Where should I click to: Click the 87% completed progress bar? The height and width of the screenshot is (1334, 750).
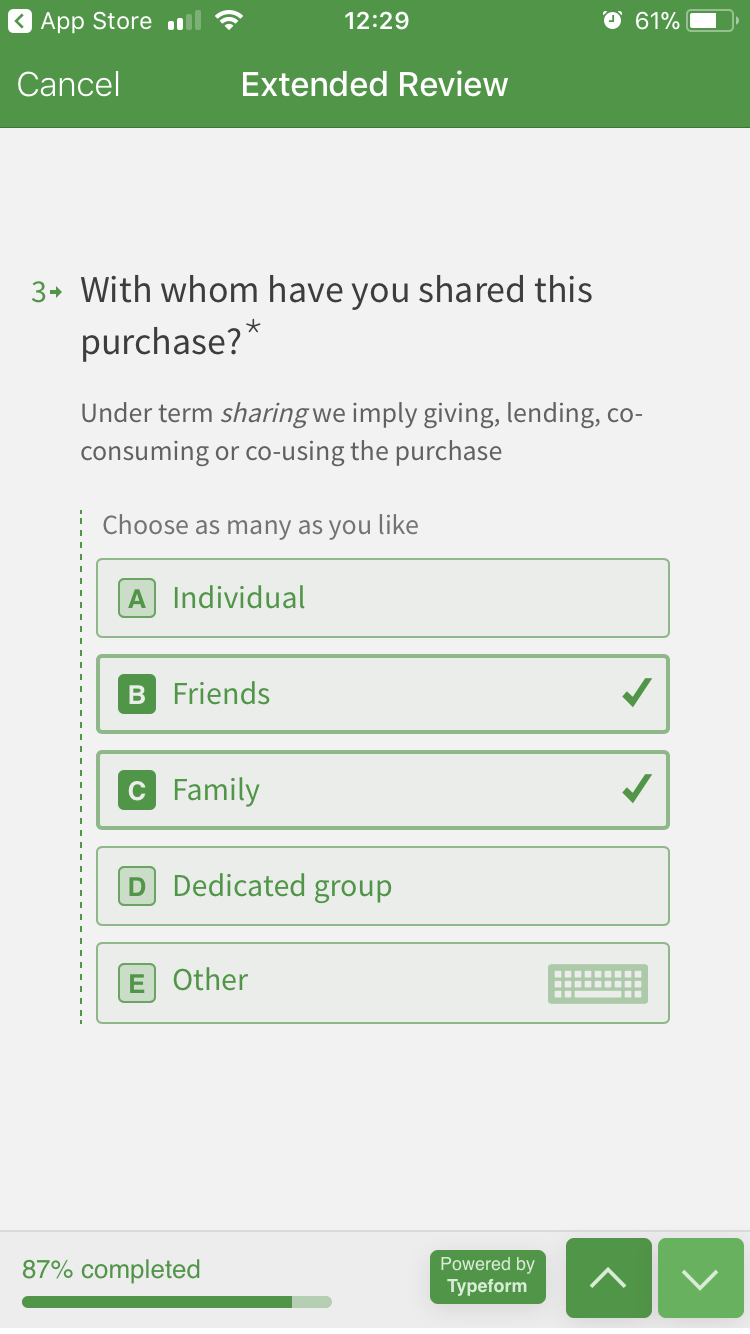coord(176,1302)
